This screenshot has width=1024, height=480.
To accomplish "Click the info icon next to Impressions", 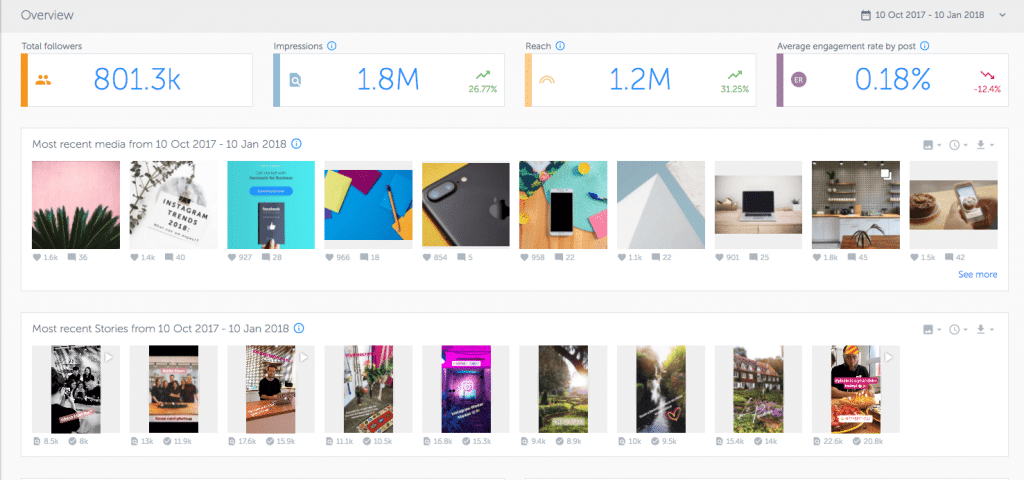I will coord(331,46).
